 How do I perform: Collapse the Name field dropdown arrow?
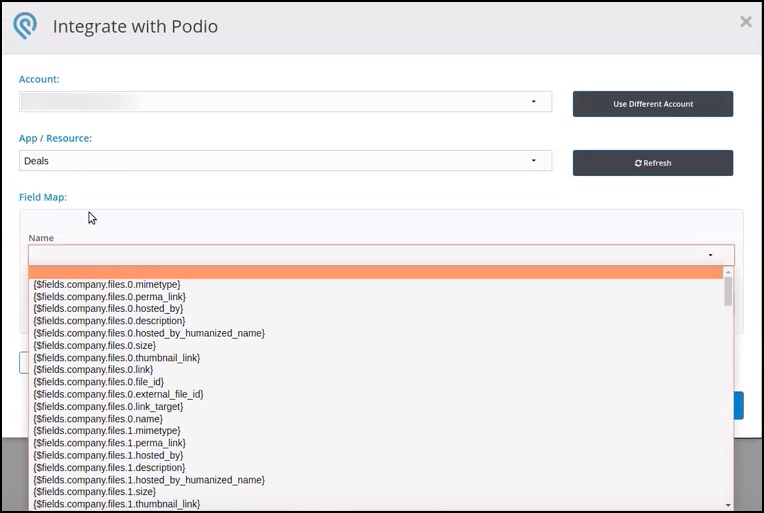point(710,255)
